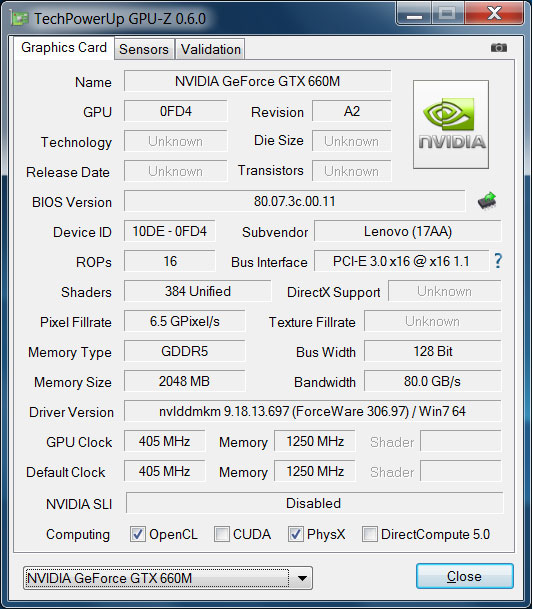
Task: Open the GPU selection dropdown arrow
Action: 302,578
